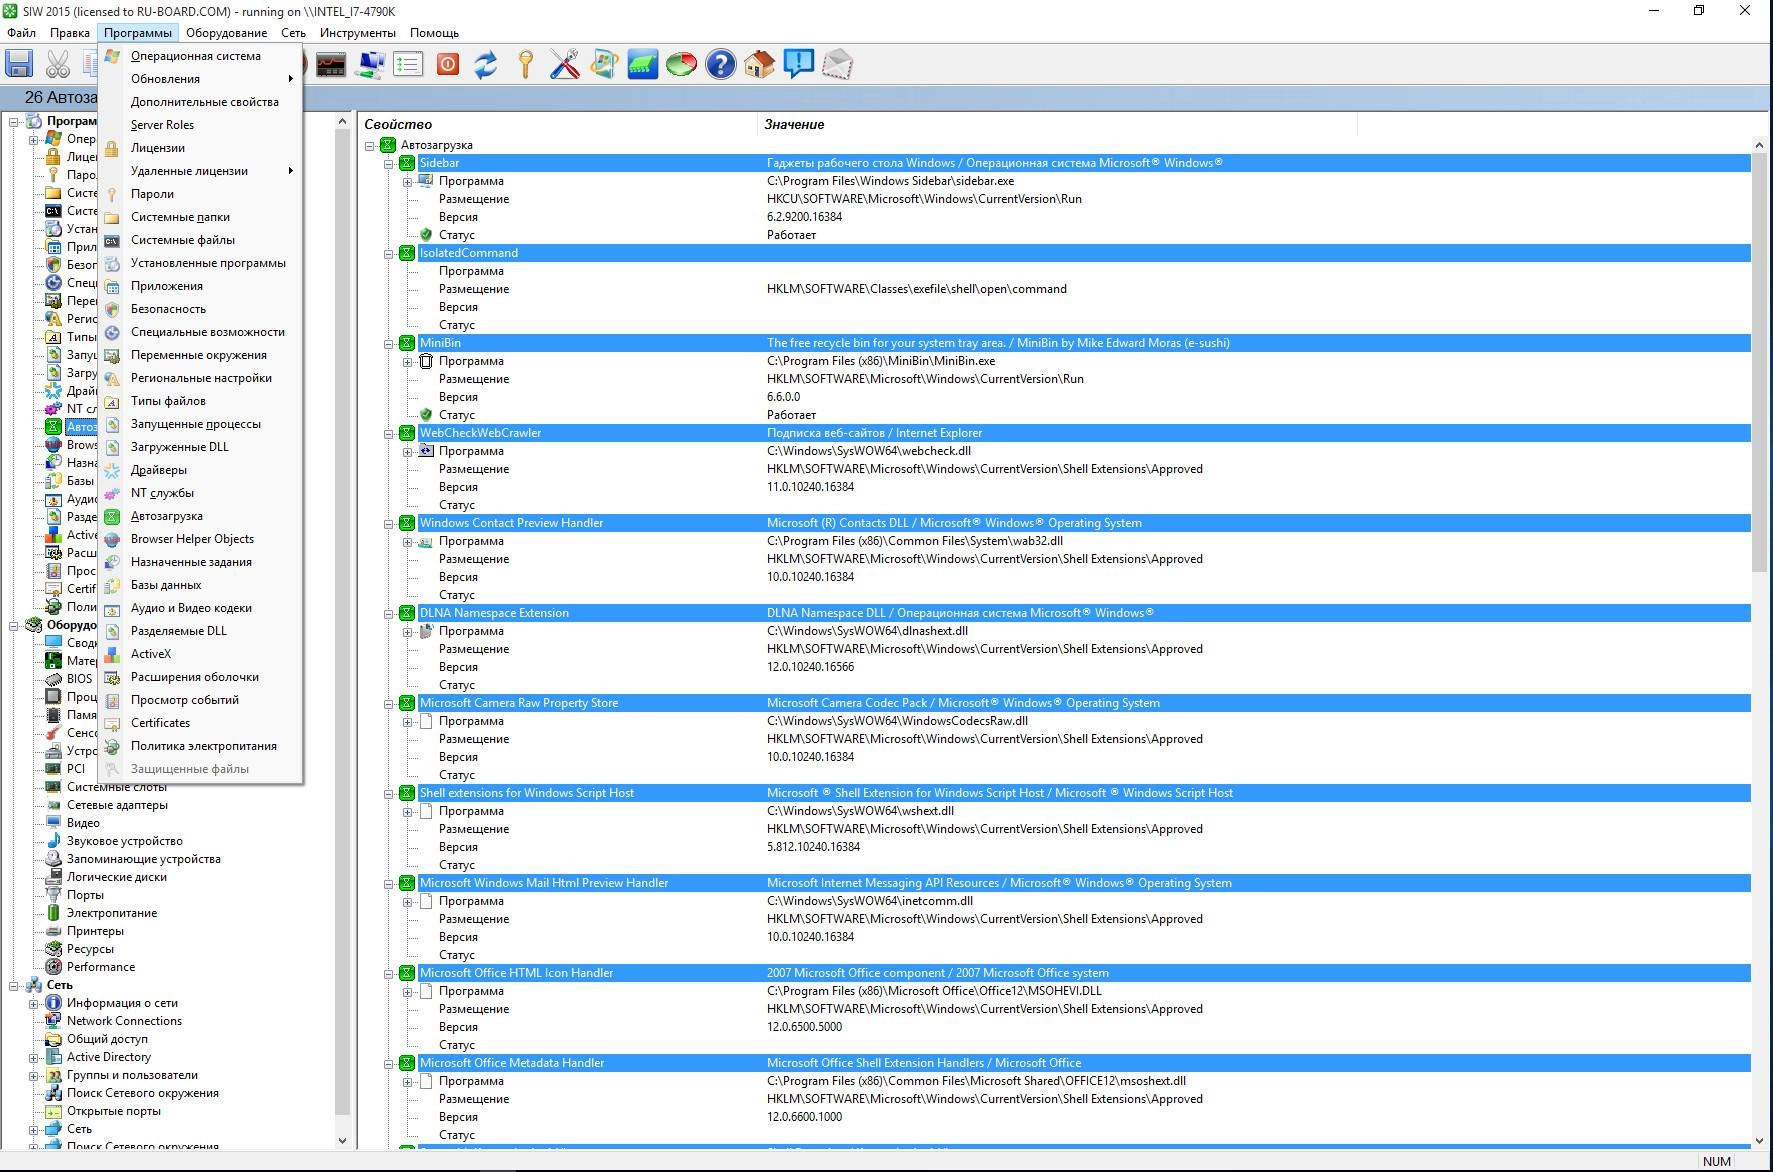Screen dimensions: 1773x1172
Task: Expand Информация о сети tree node
Action: click(x=33, y=1004)
